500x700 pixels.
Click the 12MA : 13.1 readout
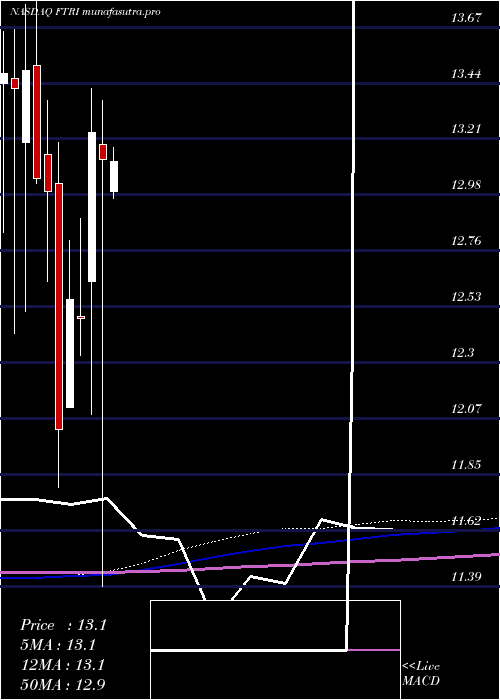pyautogui.click(x=63, y=665)
